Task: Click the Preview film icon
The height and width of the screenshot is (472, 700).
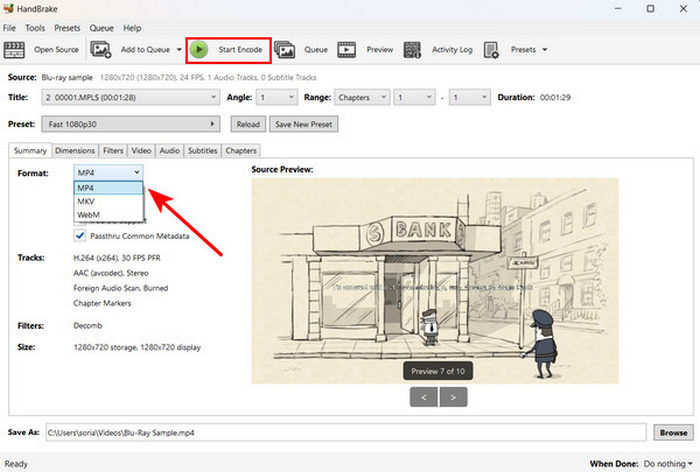Action: [x=346, y=50]
